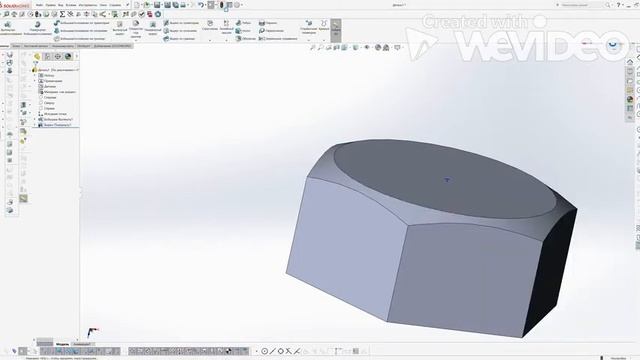Switch to FeatureManager design tree tab
The height and width of the screenshot is (360, 640).
click(37, 57)
